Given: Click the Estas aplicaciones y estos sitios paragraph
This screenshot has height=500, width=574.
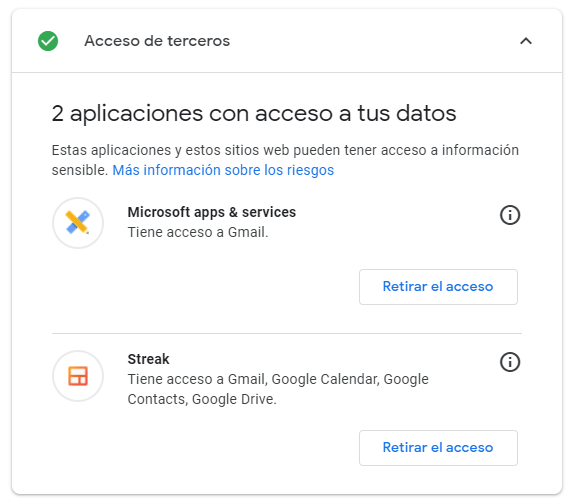Looking at the screenshot, I should click(285, 160).
